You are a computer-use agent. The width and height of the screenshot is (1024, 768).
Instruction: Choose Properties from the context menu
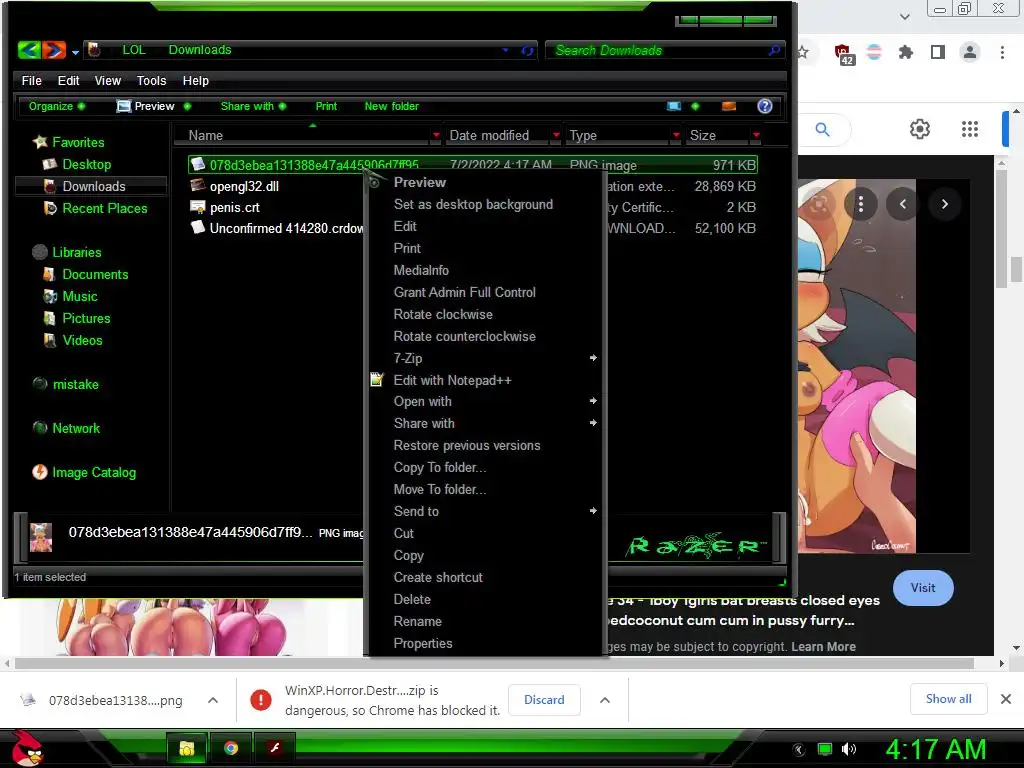tap(423, 643)
